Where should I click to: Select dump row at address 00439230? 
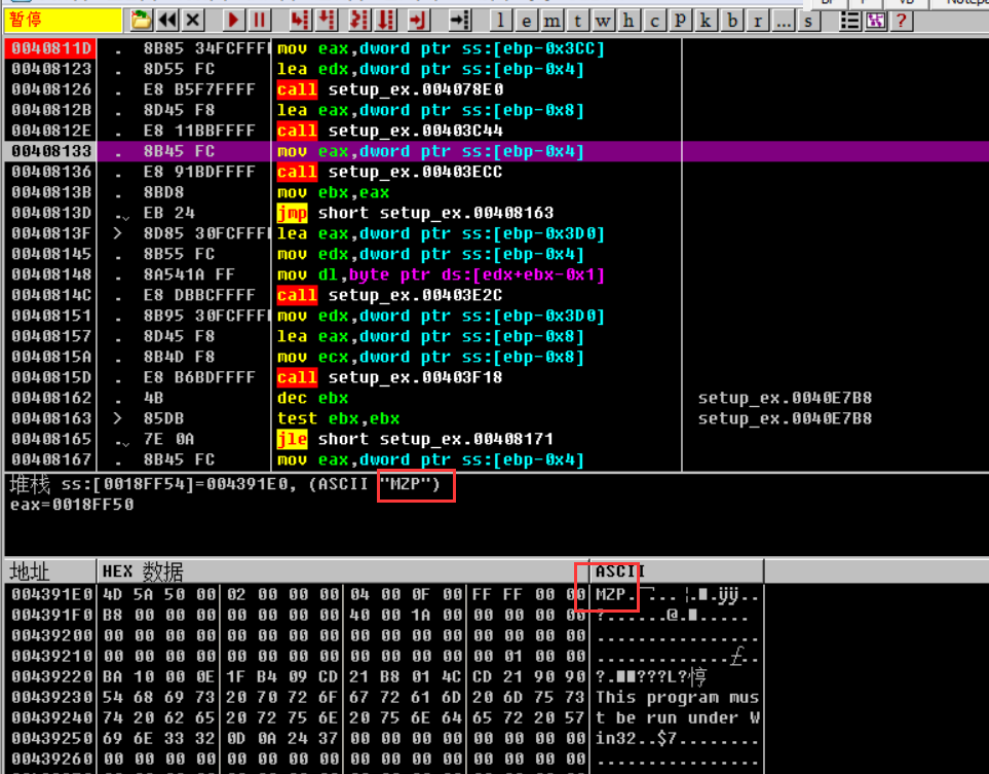tap(384, 697)
